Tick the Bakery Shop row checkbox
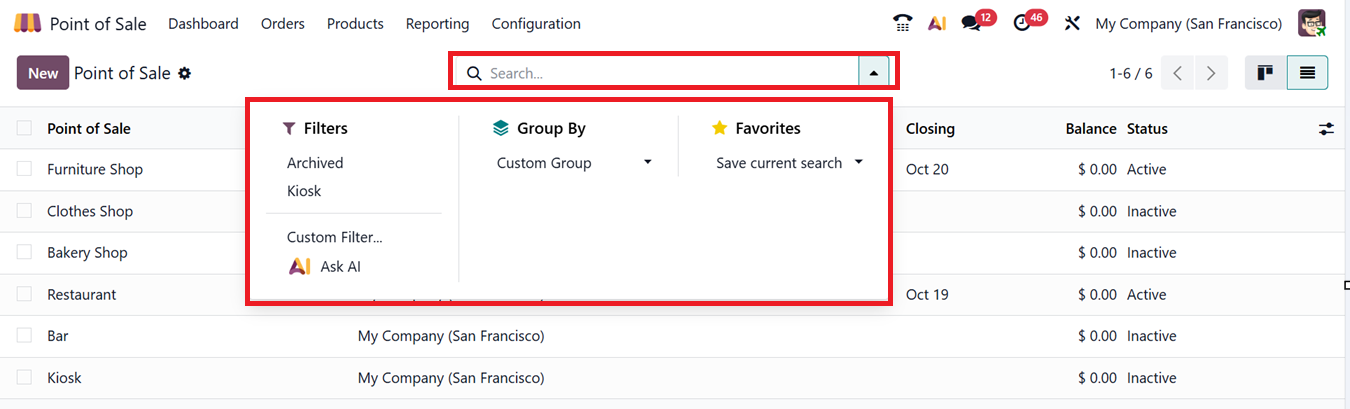 coord(24,253)
